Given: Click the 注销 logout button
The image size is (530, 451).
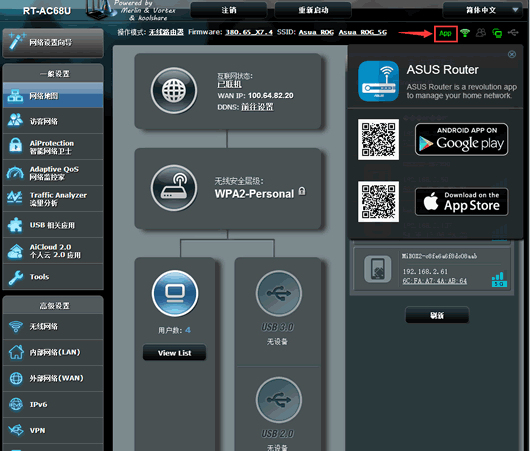Looking at the screenshot, I should (x=229, y=10).
